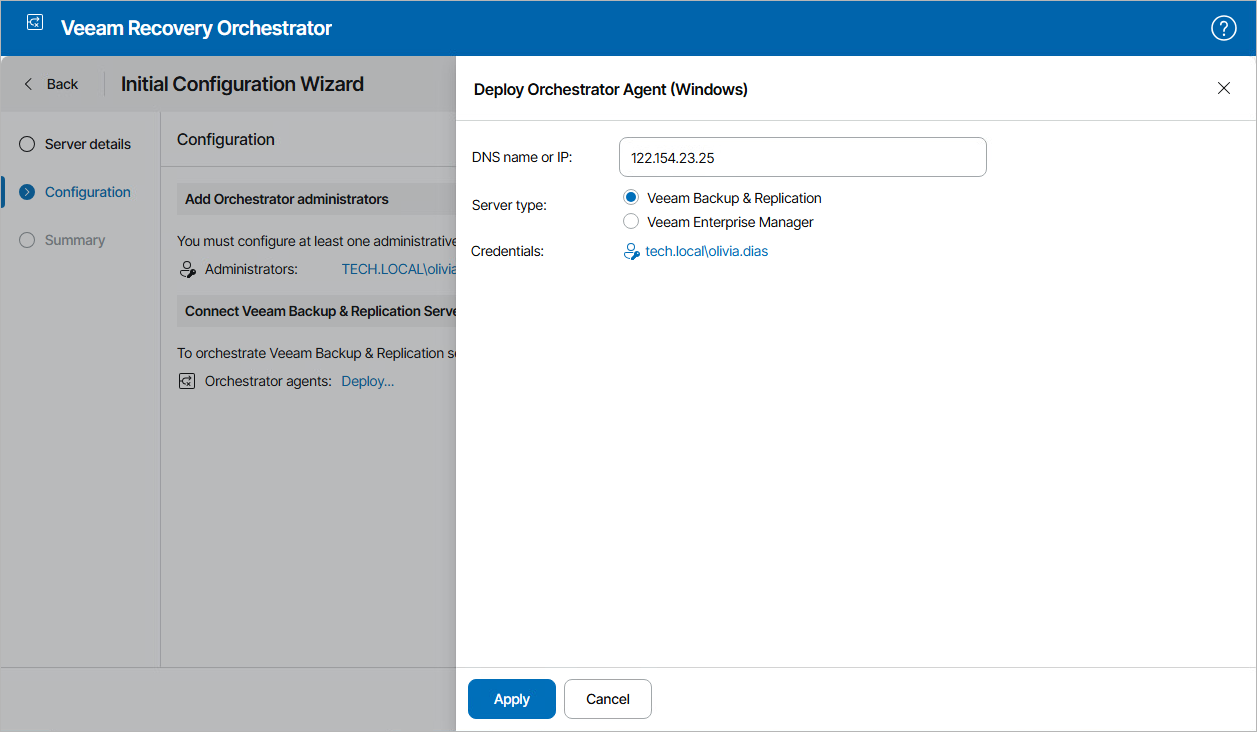Select the Veeam Enterprise Manager server type

[631, 221]
